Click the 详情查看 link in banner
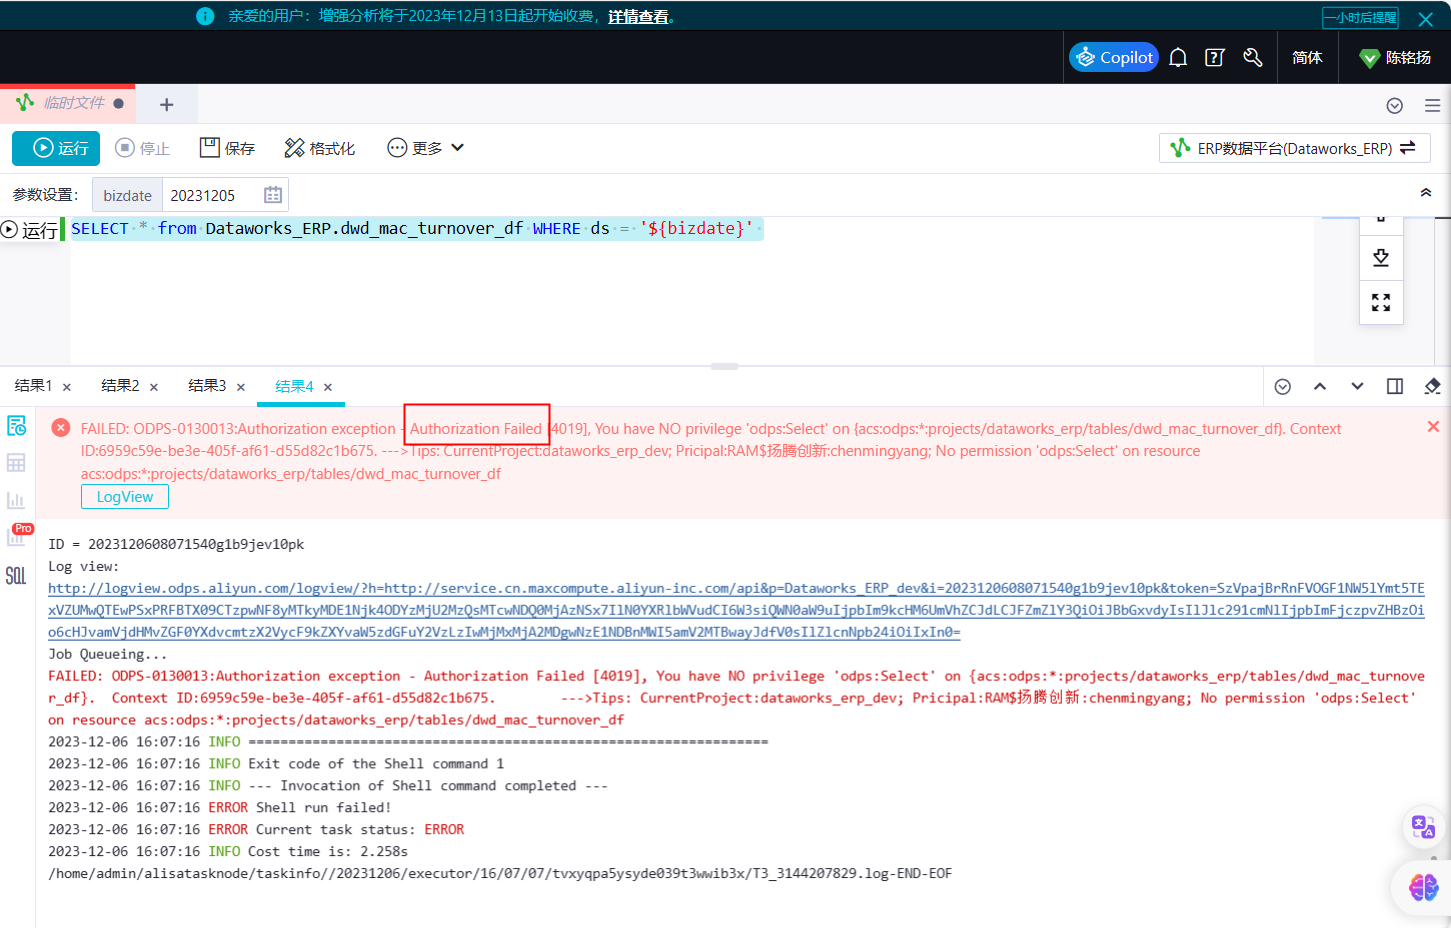Screen dimensions: 1451x928 (x=638, y=16)
